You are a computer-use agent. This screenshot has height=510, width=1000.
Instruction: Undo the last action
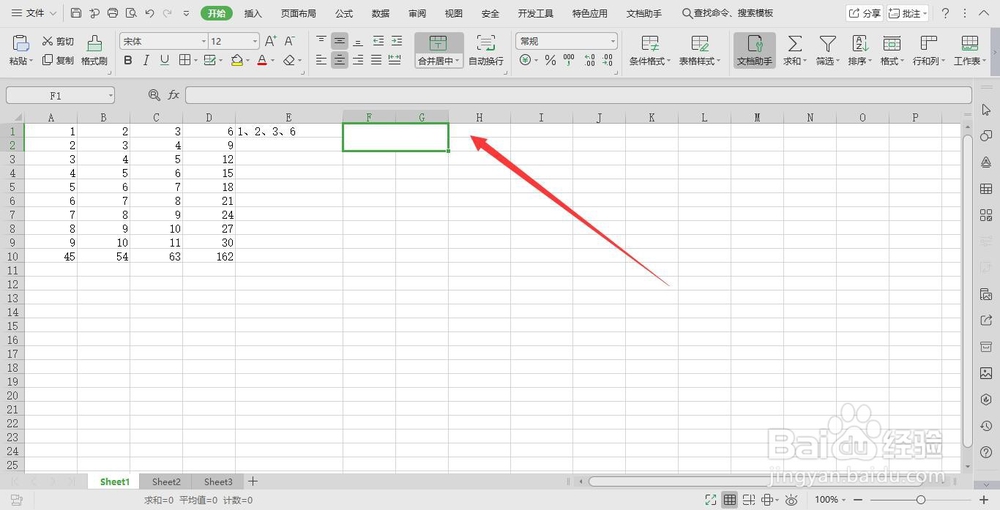tap(149, 13)
